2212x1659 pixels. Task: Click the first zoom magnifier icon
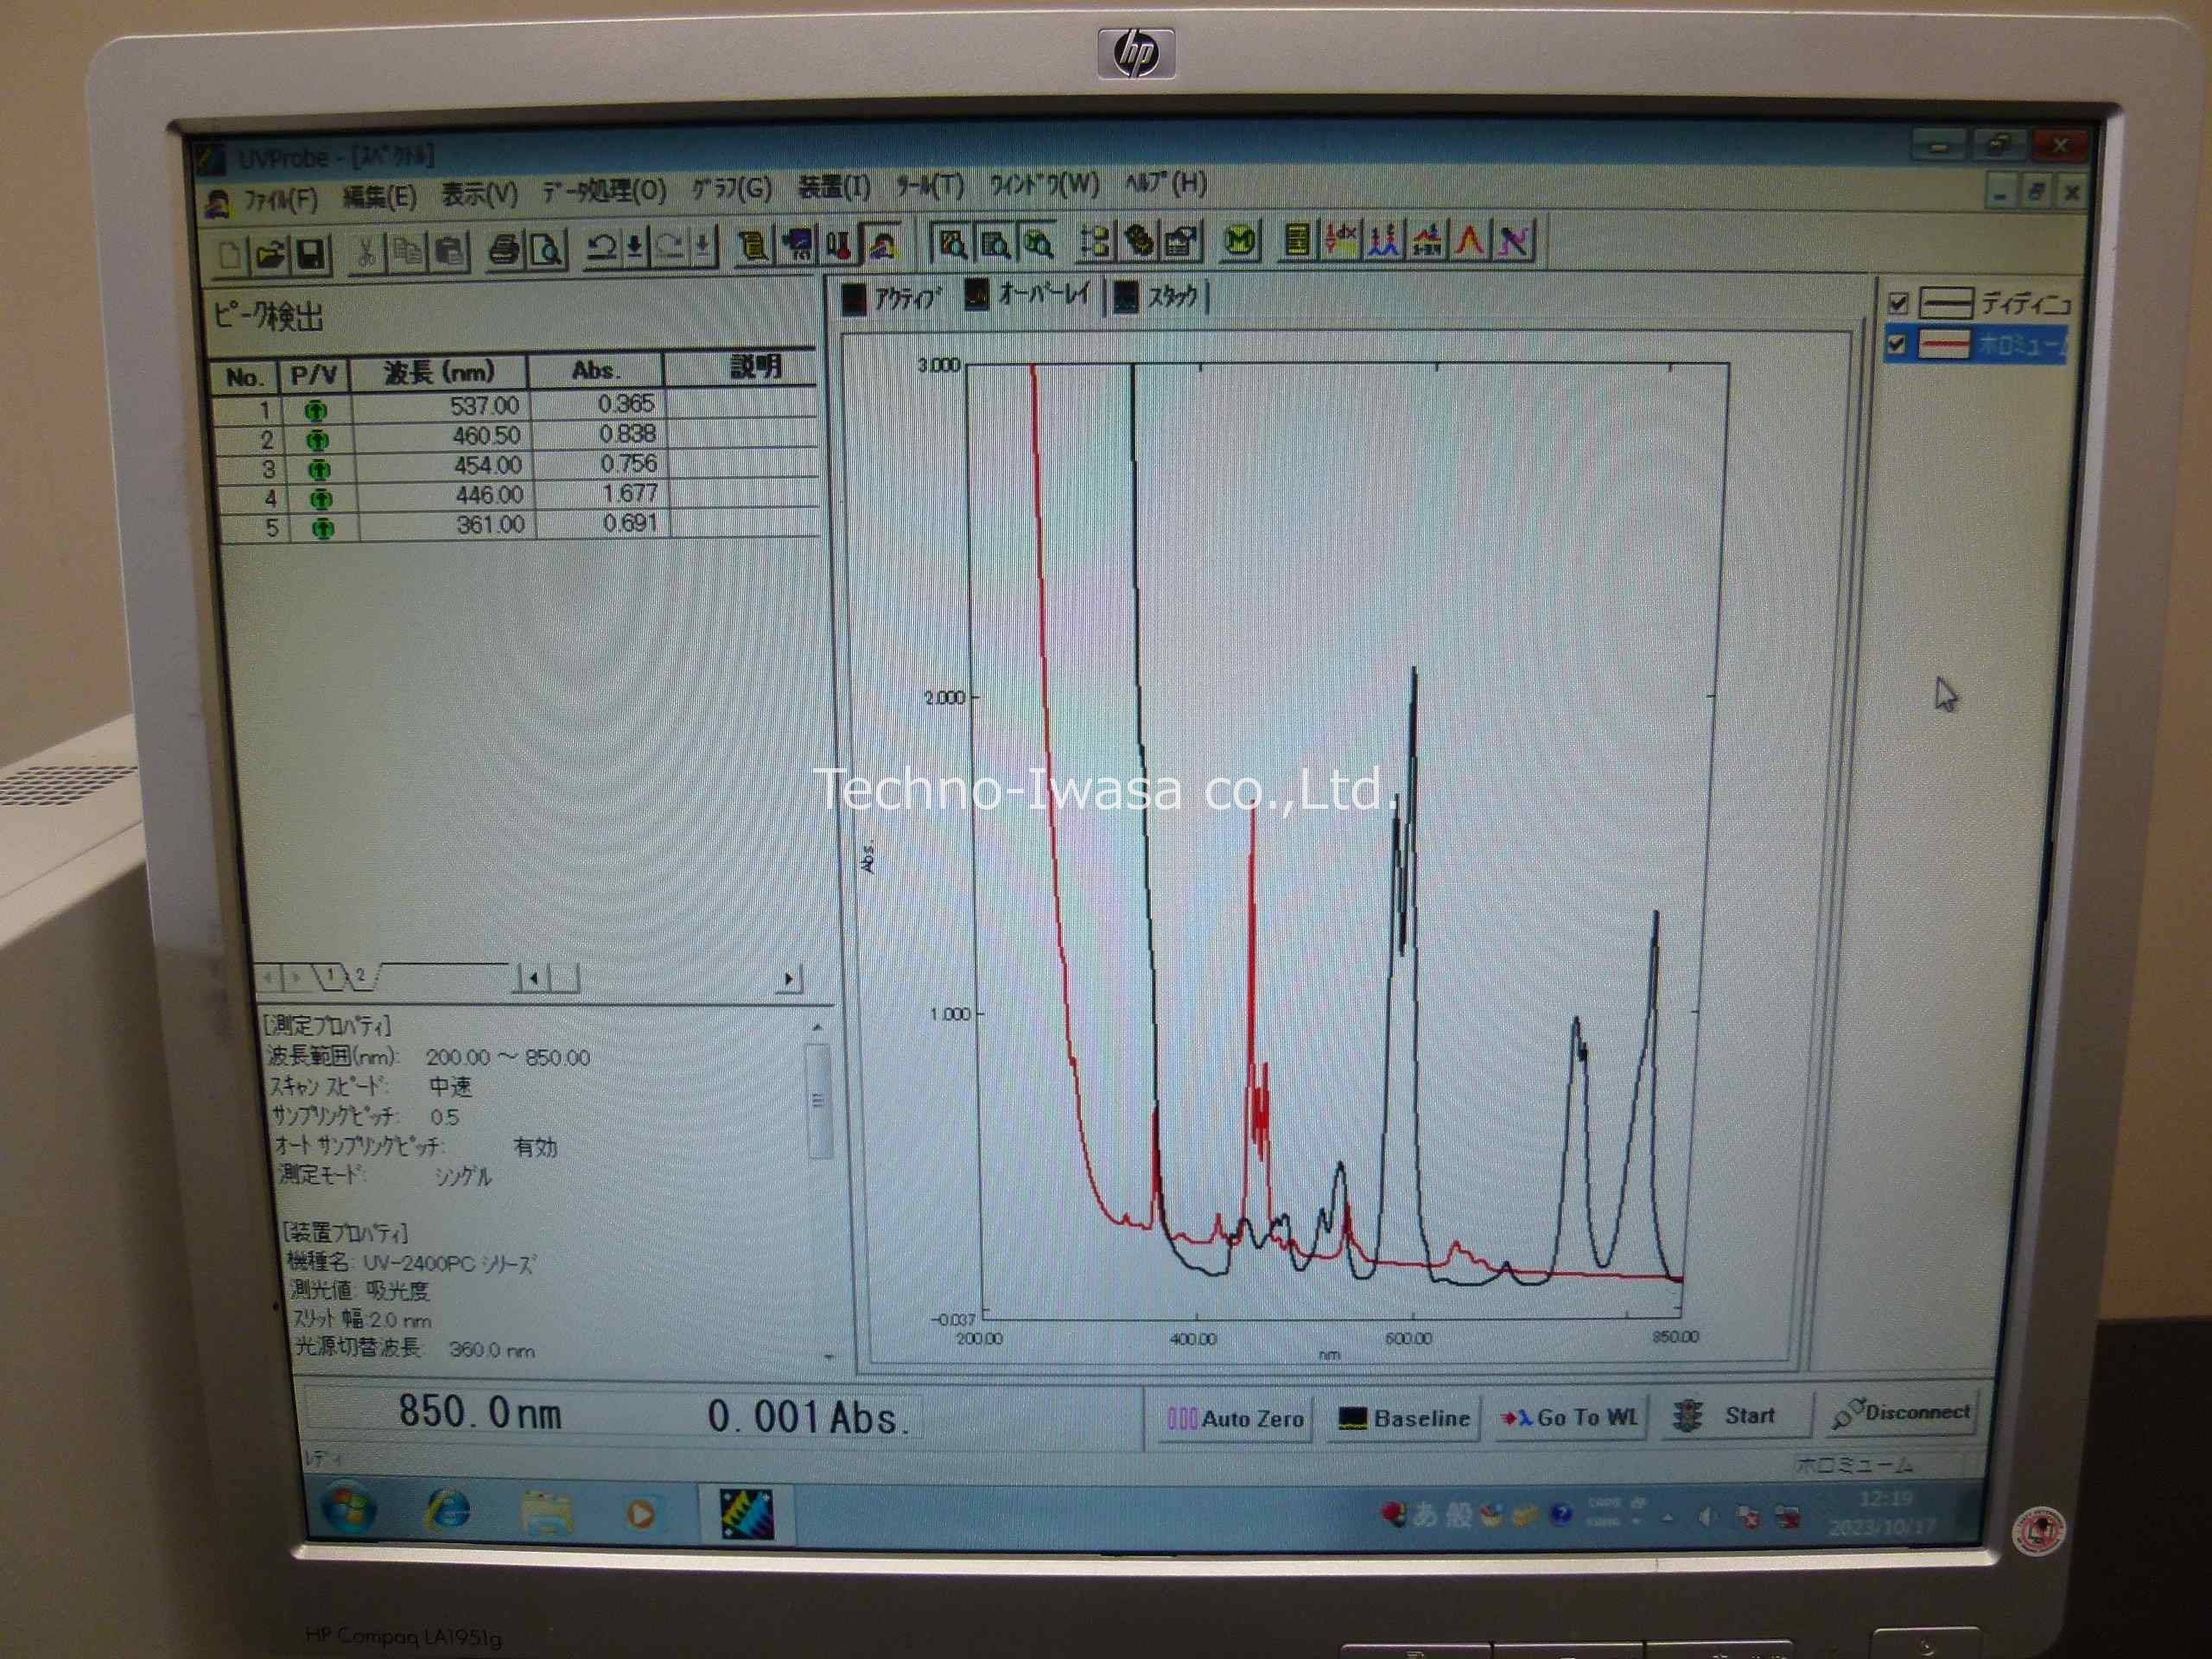point(952,243)
